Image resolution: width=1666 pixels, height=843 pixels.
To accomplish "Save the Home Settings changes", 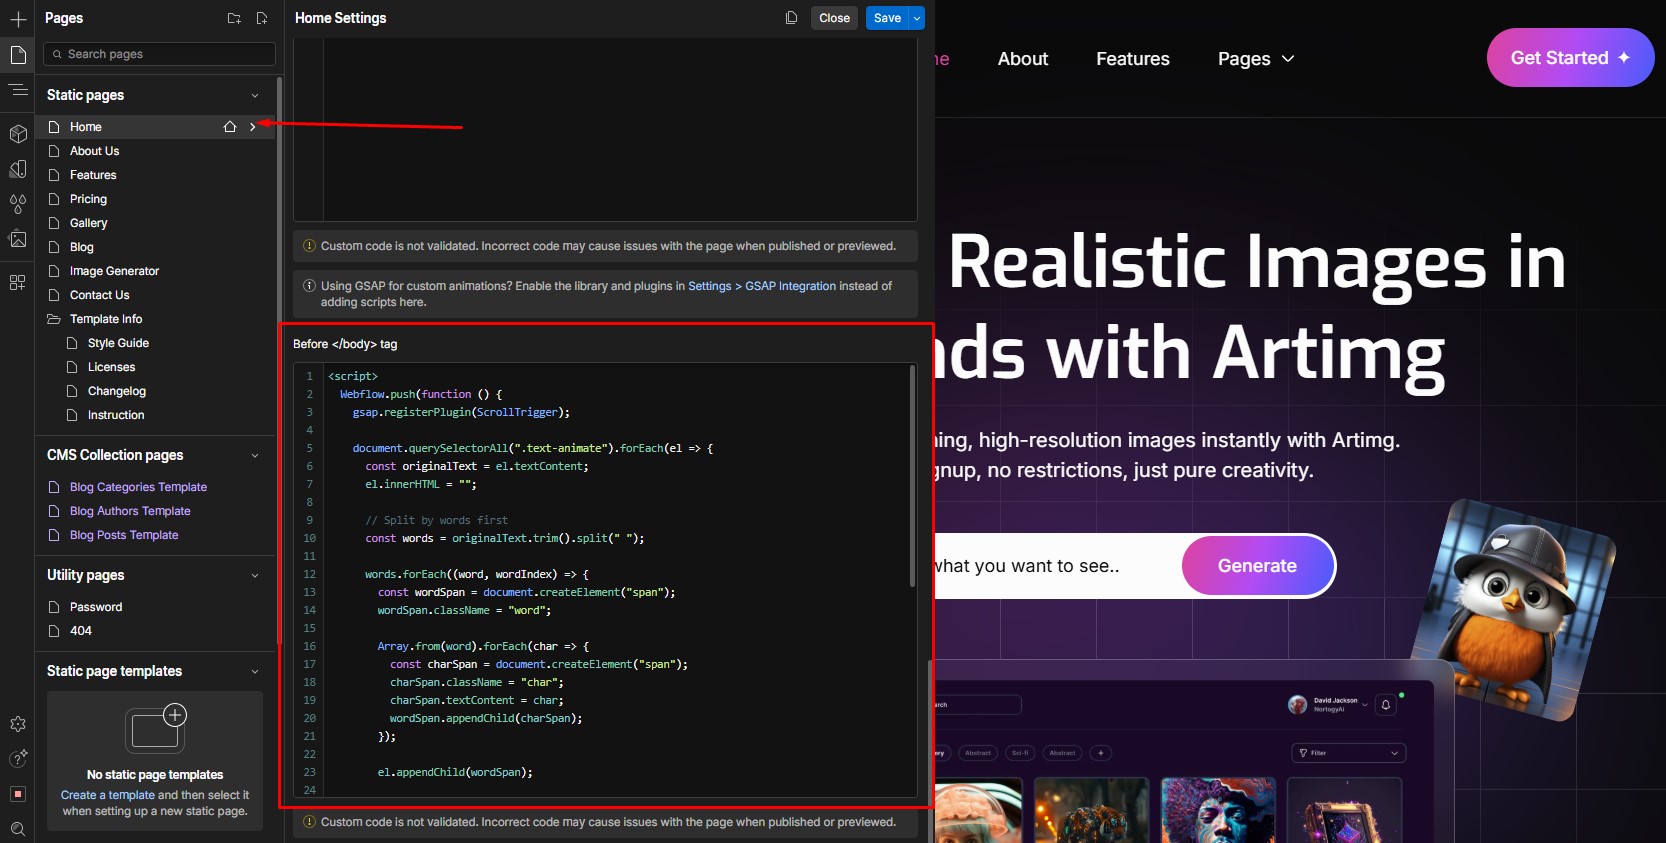I will pyautogui.click(x=887, y=18).
